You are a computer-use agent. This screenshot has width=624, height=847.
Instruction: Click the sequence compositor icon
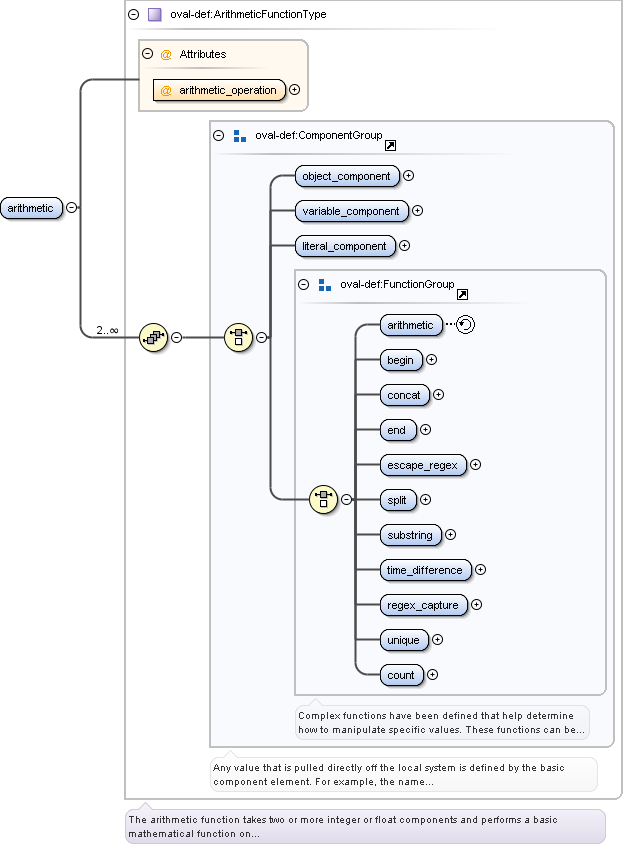coord(153,337)
